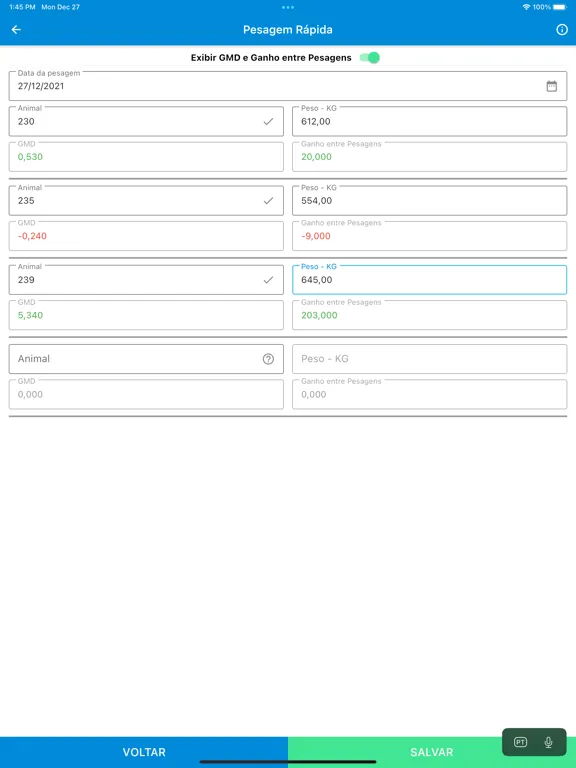Screen dimensions: 576x768
Task: Tap Exibir GMD e Ganho entre Pesagens label
Action: [x=271, y=58]
